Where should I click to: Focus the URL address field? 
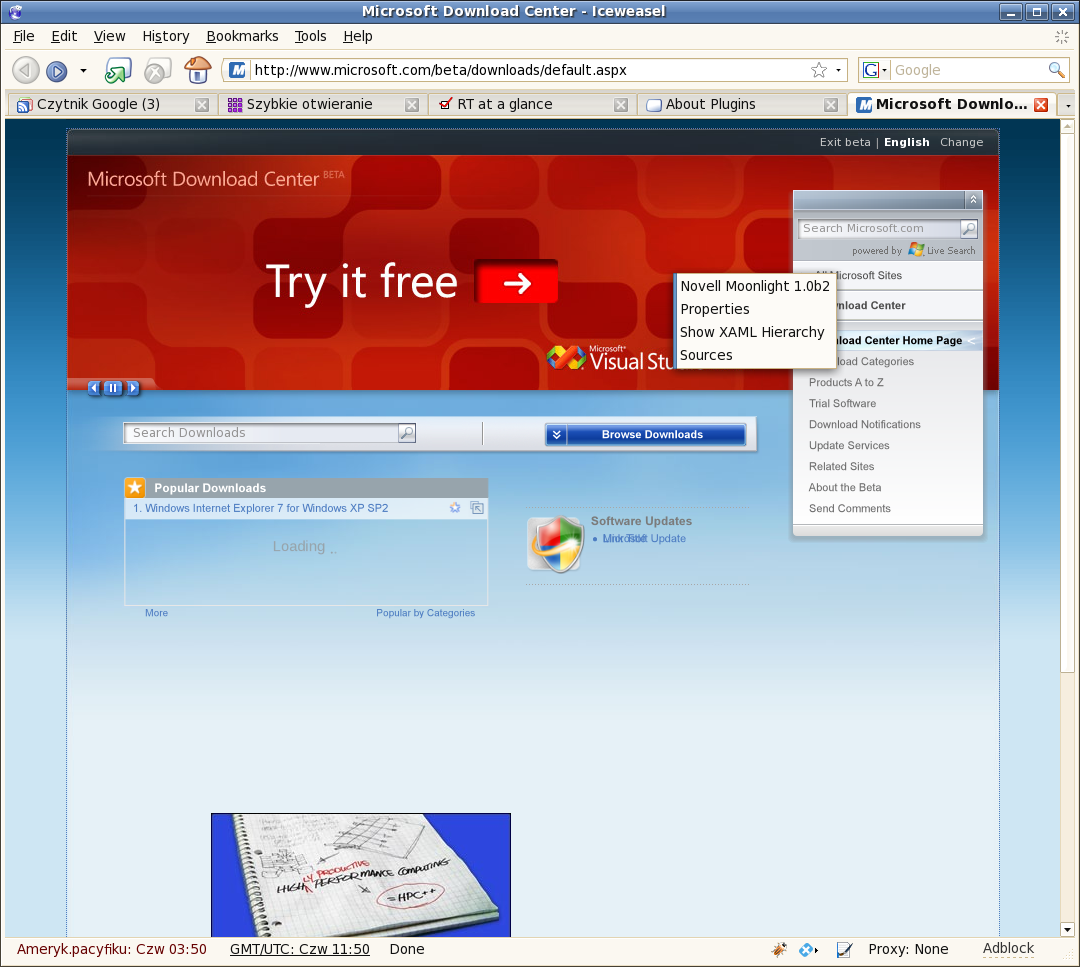click(x=528, y=70)
